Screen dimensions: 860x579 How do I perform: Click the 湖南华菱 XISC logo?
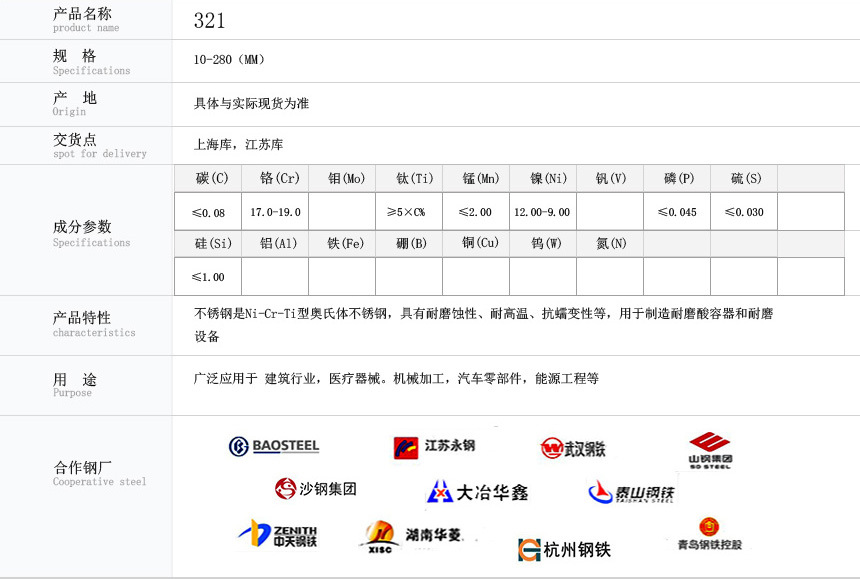pyautogui.click(x=411, y=536)
